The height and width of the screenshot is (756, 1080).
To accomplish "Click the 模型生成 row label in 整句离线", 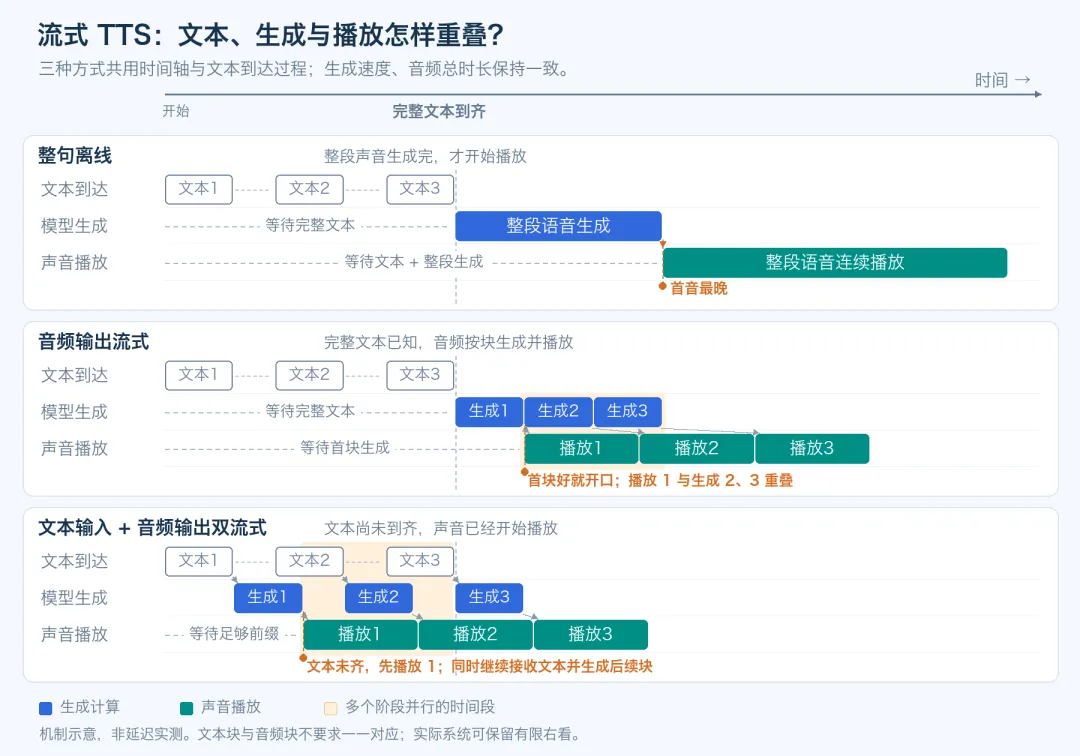I will click(x=74, y=226).
